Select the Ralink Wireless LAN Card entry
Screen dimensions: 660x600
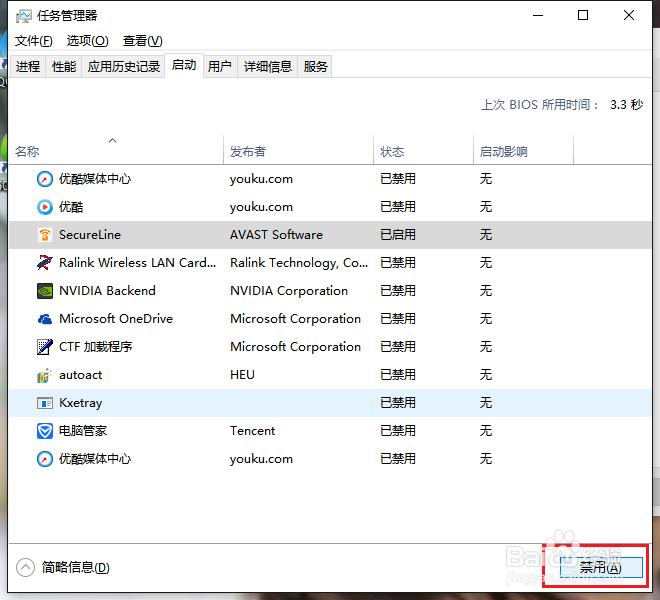[138, 263]
